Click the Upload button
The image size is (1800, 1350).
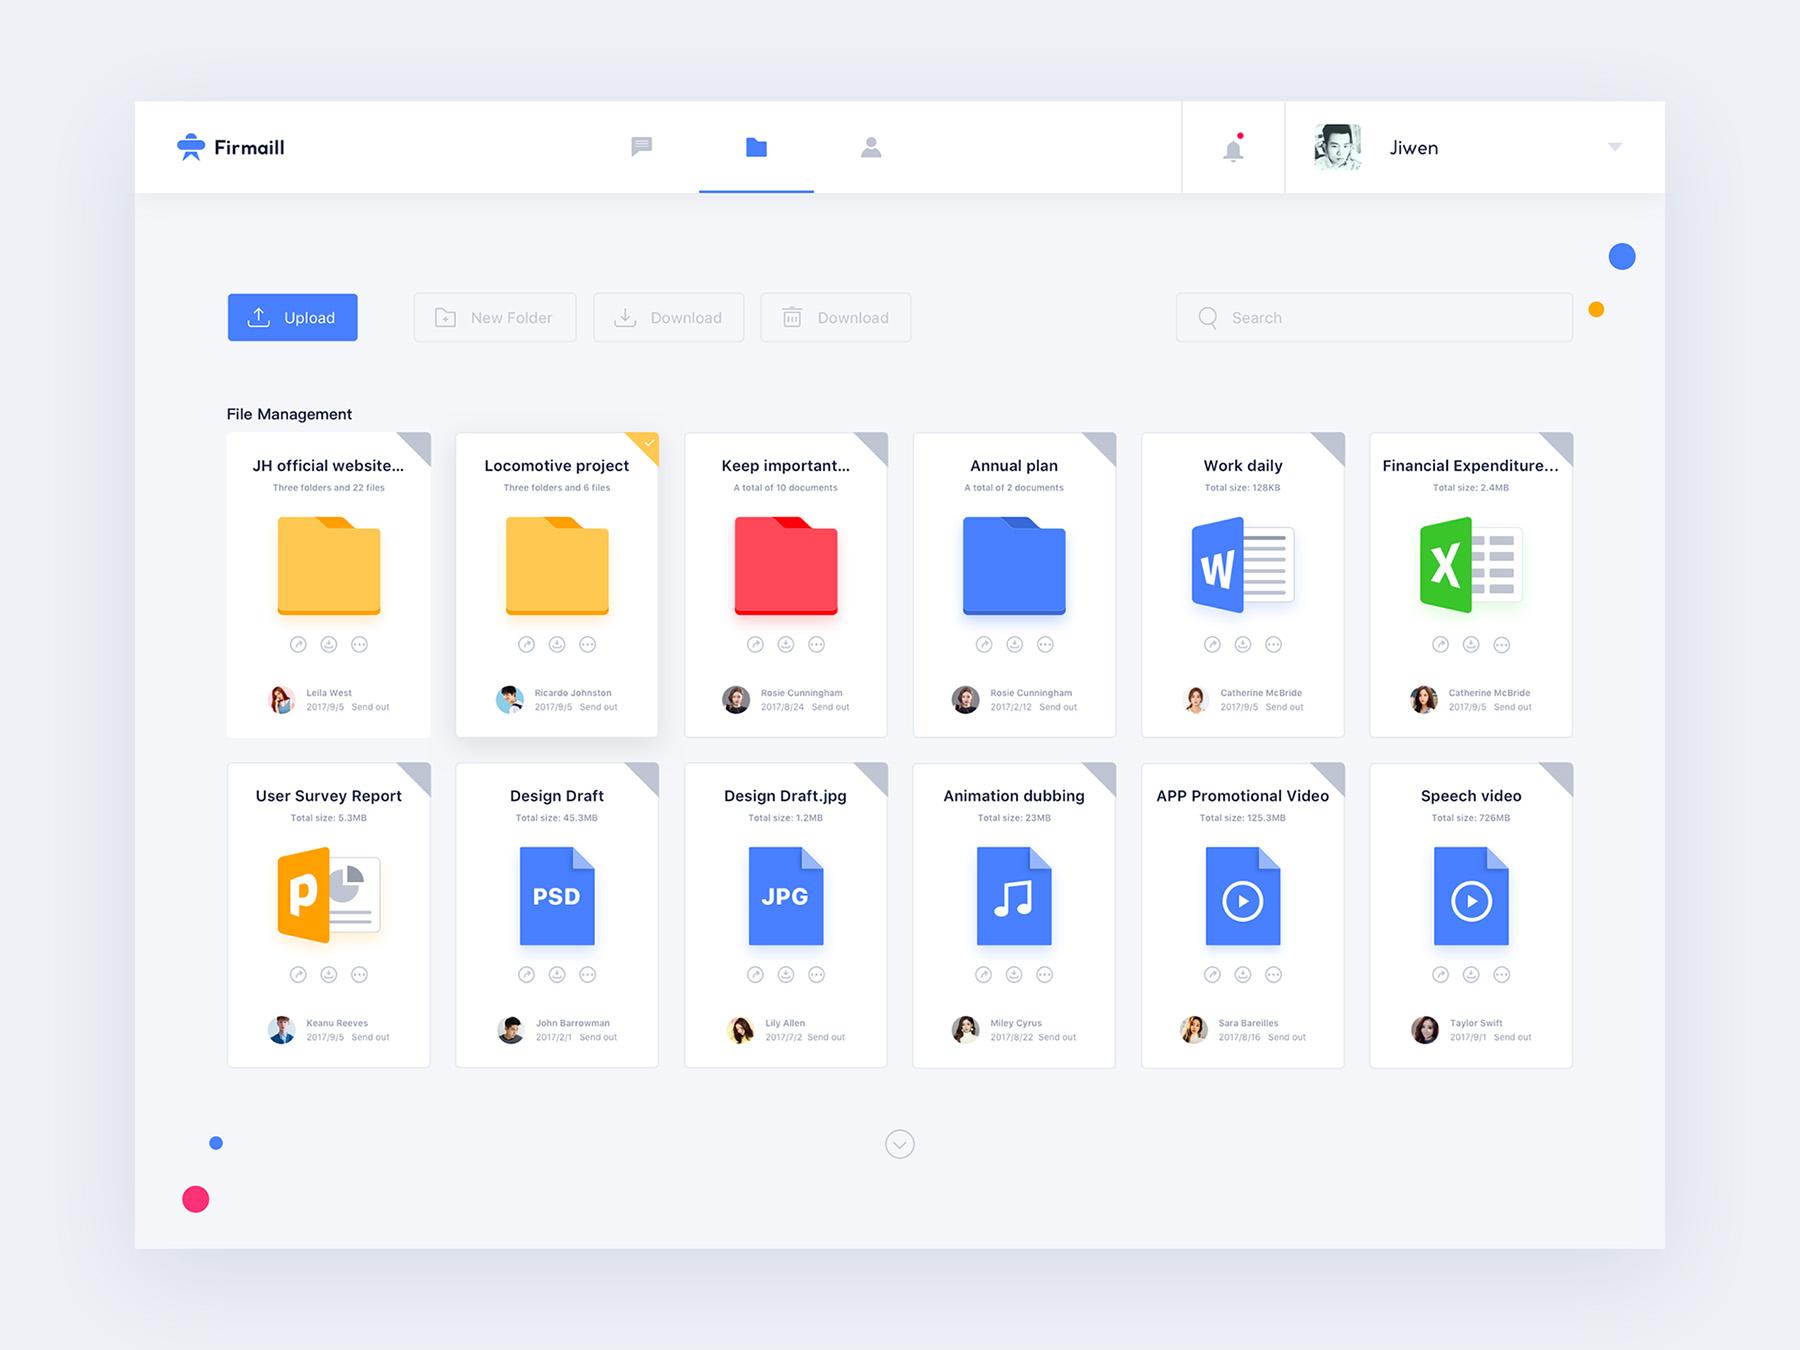click(x=292, y=317)
